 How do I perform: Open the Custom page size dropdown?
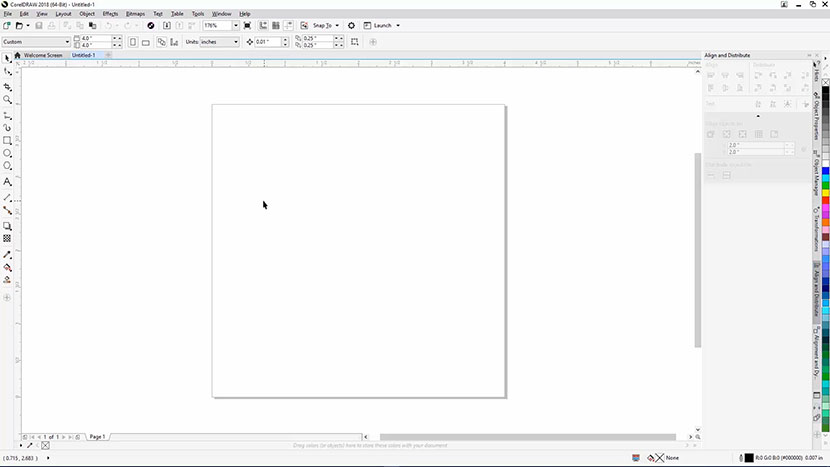[x=67, y=42]
